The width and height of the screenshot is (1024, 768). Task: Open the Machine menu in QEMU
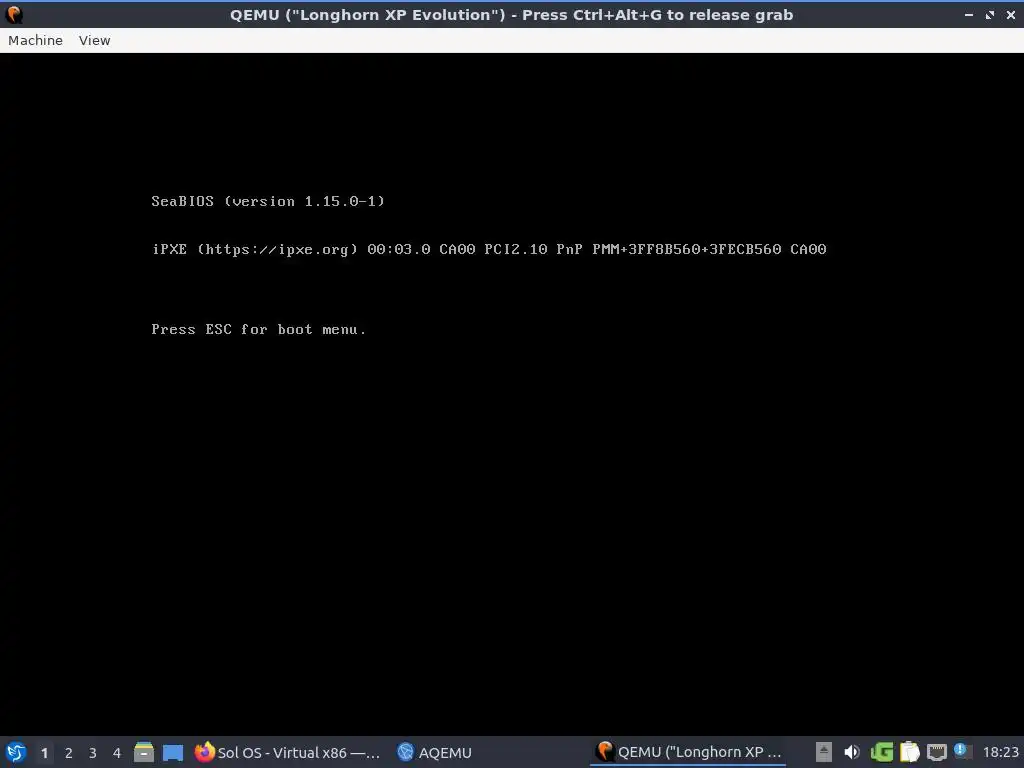tap(35, 40)
